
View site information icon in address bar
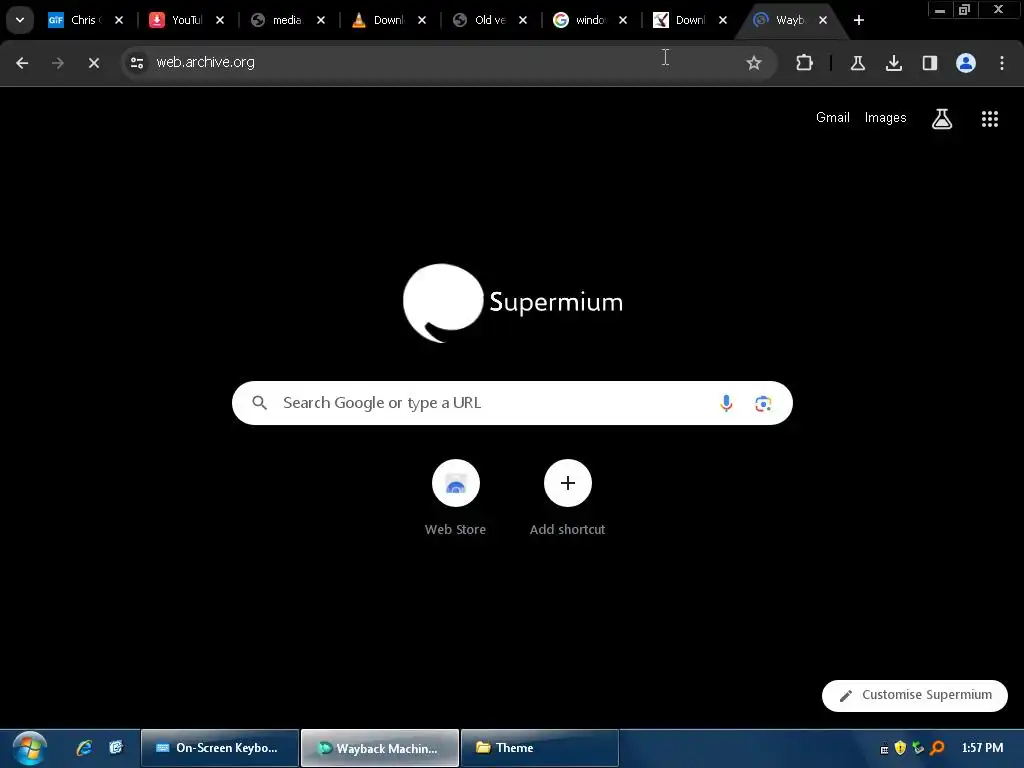tap(137, 63)
